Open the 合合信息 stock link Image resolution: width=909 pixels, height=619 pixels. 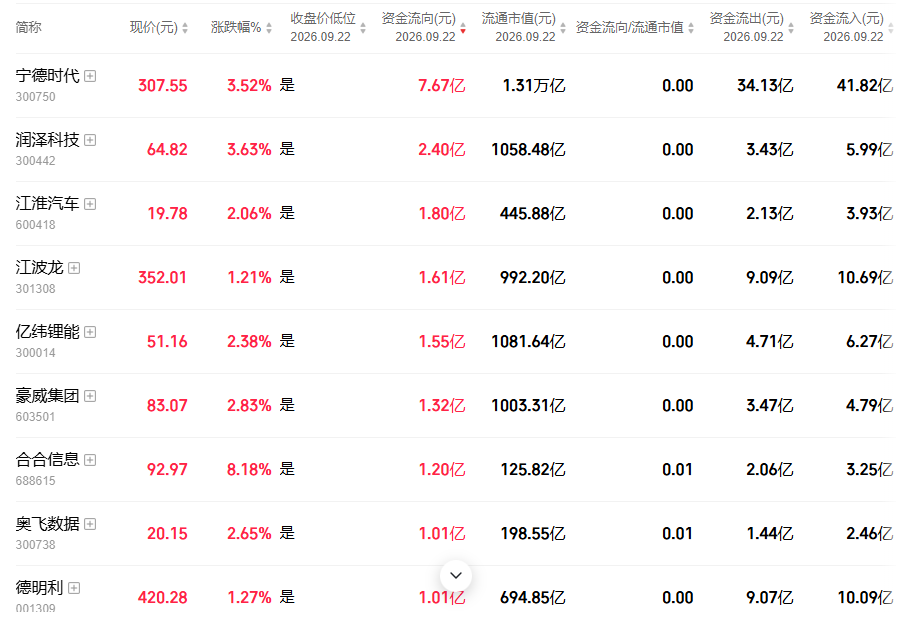point(48,460)
